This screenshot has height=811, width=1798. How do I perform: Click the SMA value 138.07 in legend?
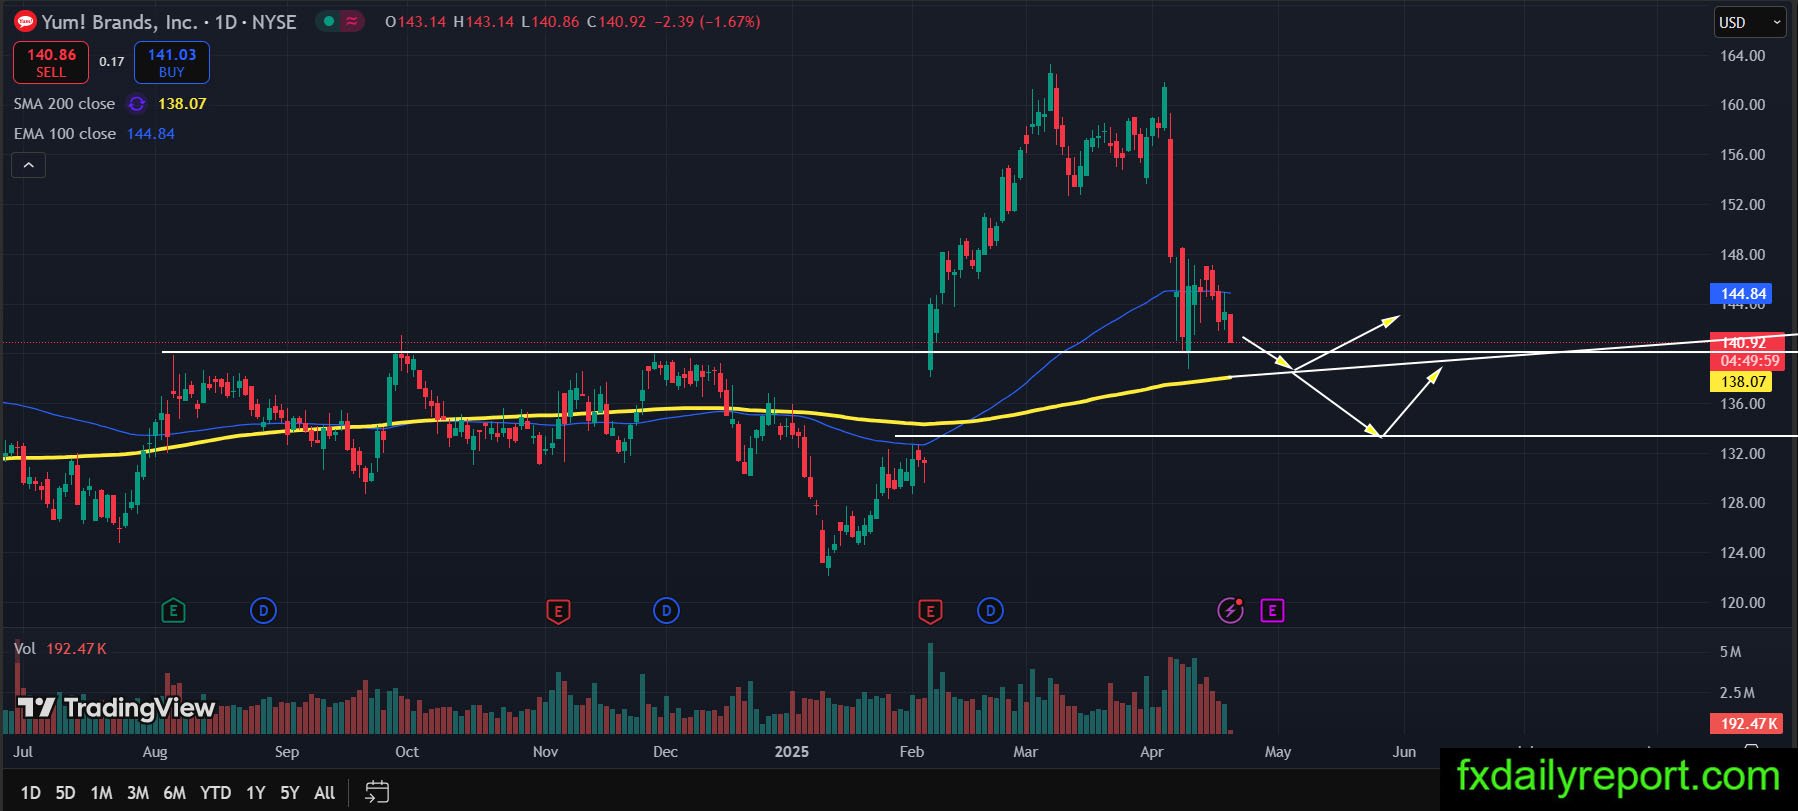(182, 104)
